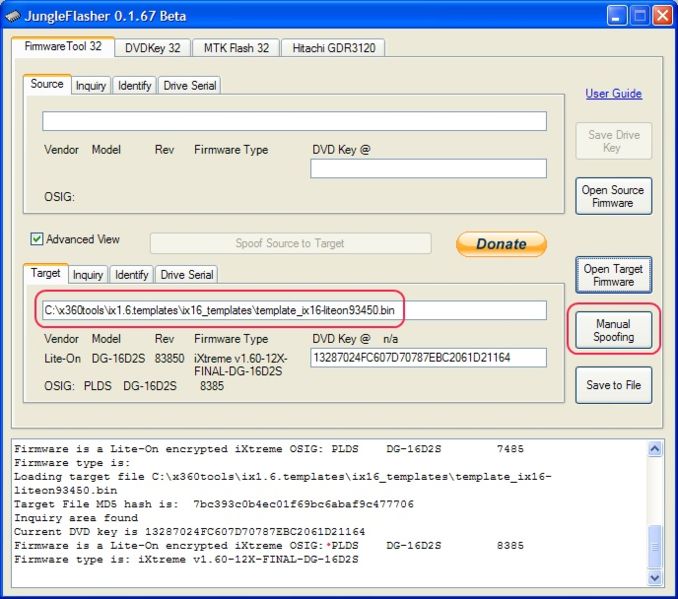678x599 pixels.
Task: Click the Manual Spoofing button
Action: (614, 330)
